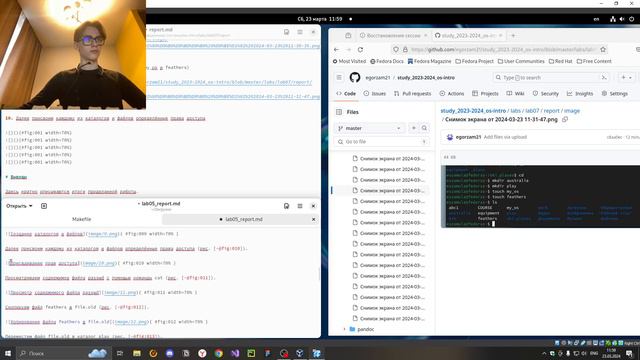The width and height of the screenshot is (640, 360).
Task: Open GitHub global navigation hamburger menu
Action: (x=339, y=78)
